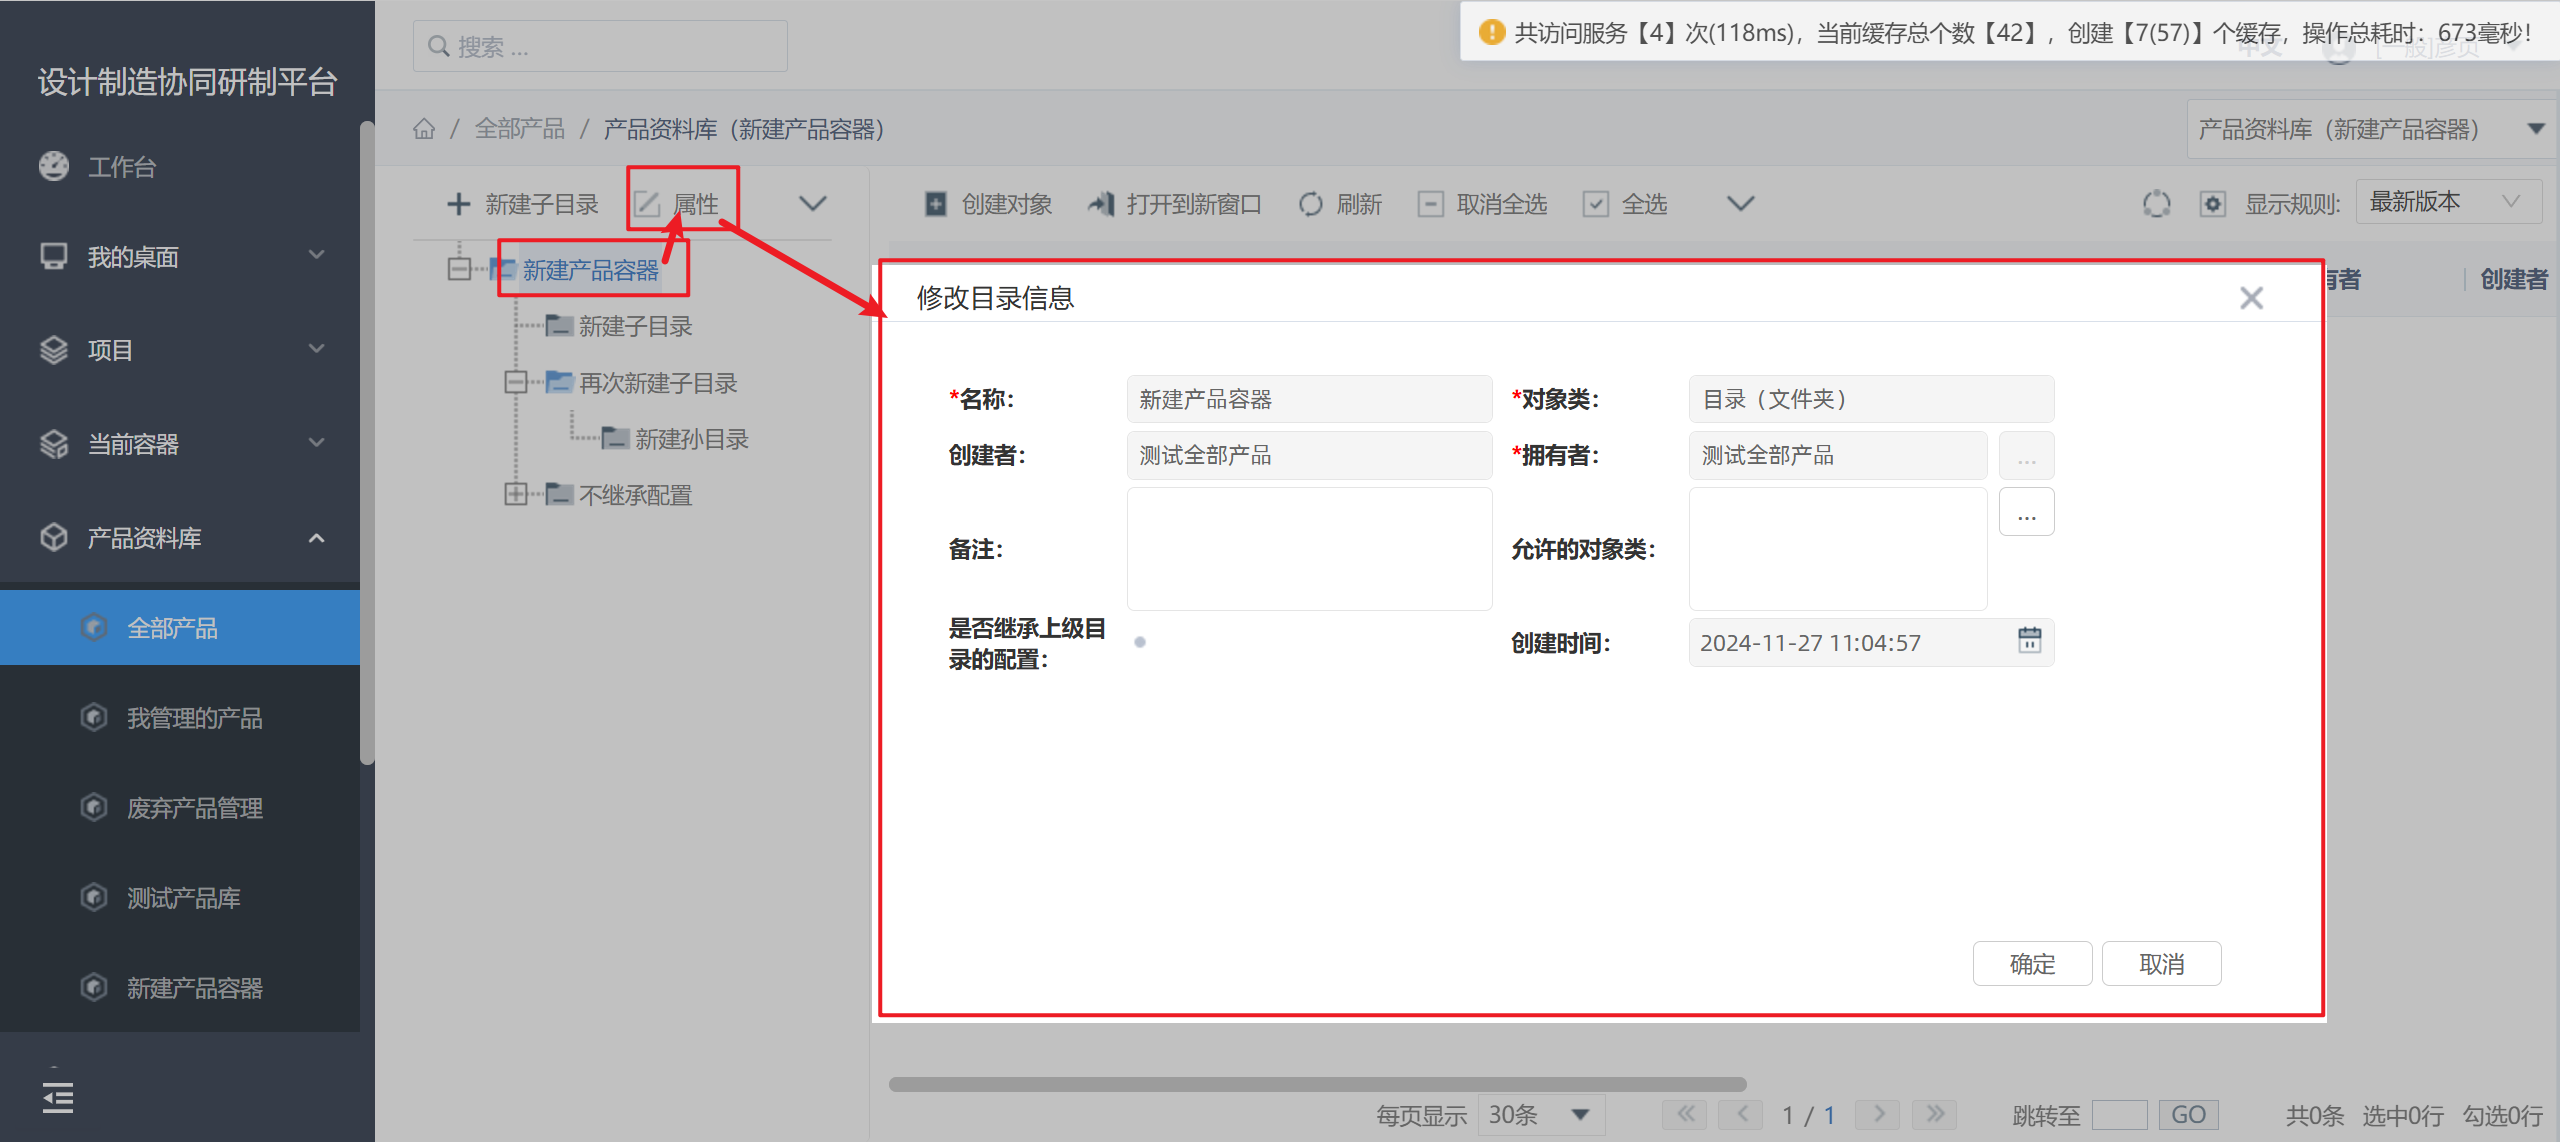Viewport: 2560px width, 1142px height.
Task: Click the 刷新 refresh icon
Action: pyautogui.click(x=1310, y=204)
